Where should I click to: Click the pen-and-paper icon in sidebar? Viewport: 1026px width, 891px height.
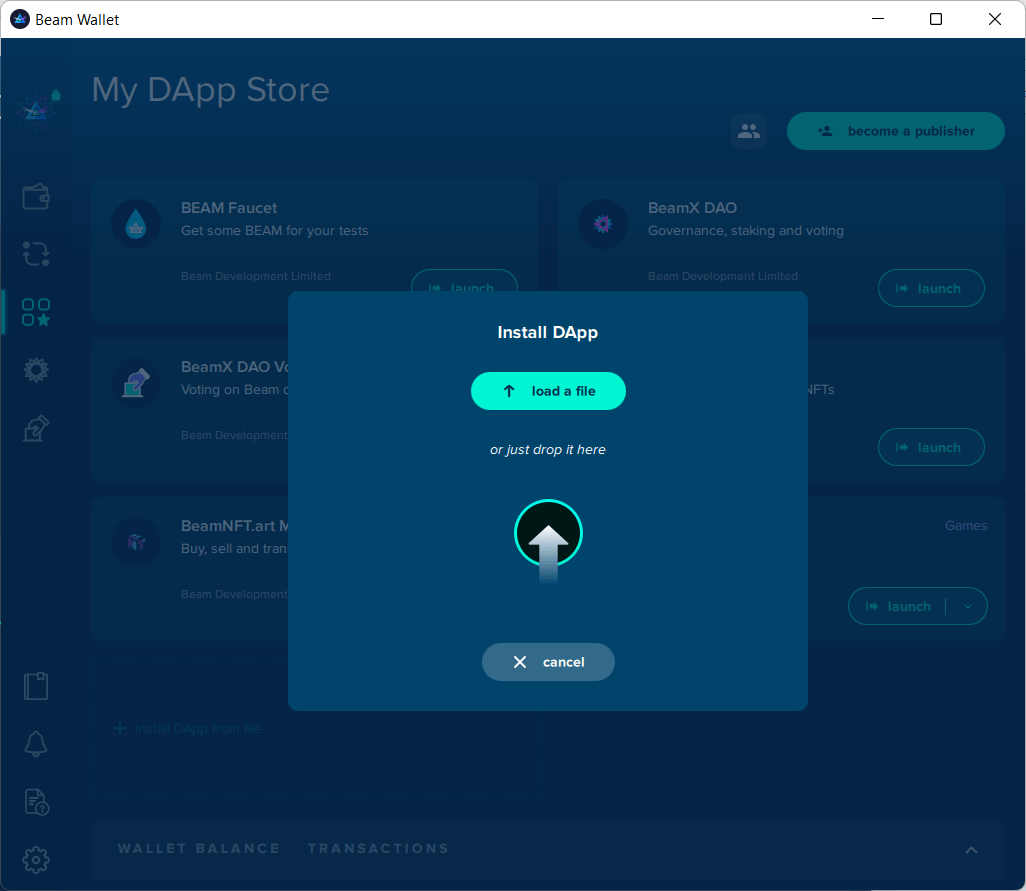36,429
